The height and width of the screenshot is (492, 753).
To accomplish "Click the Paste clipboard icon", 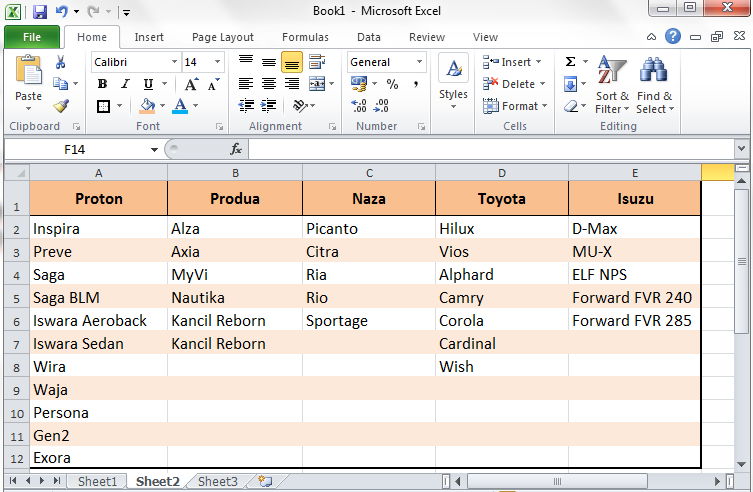I will click(28, 70).
